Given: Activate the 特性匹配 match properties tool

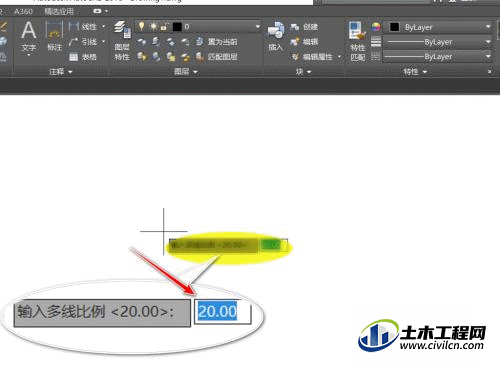Looking at the screenshot, I should [357, 41].
